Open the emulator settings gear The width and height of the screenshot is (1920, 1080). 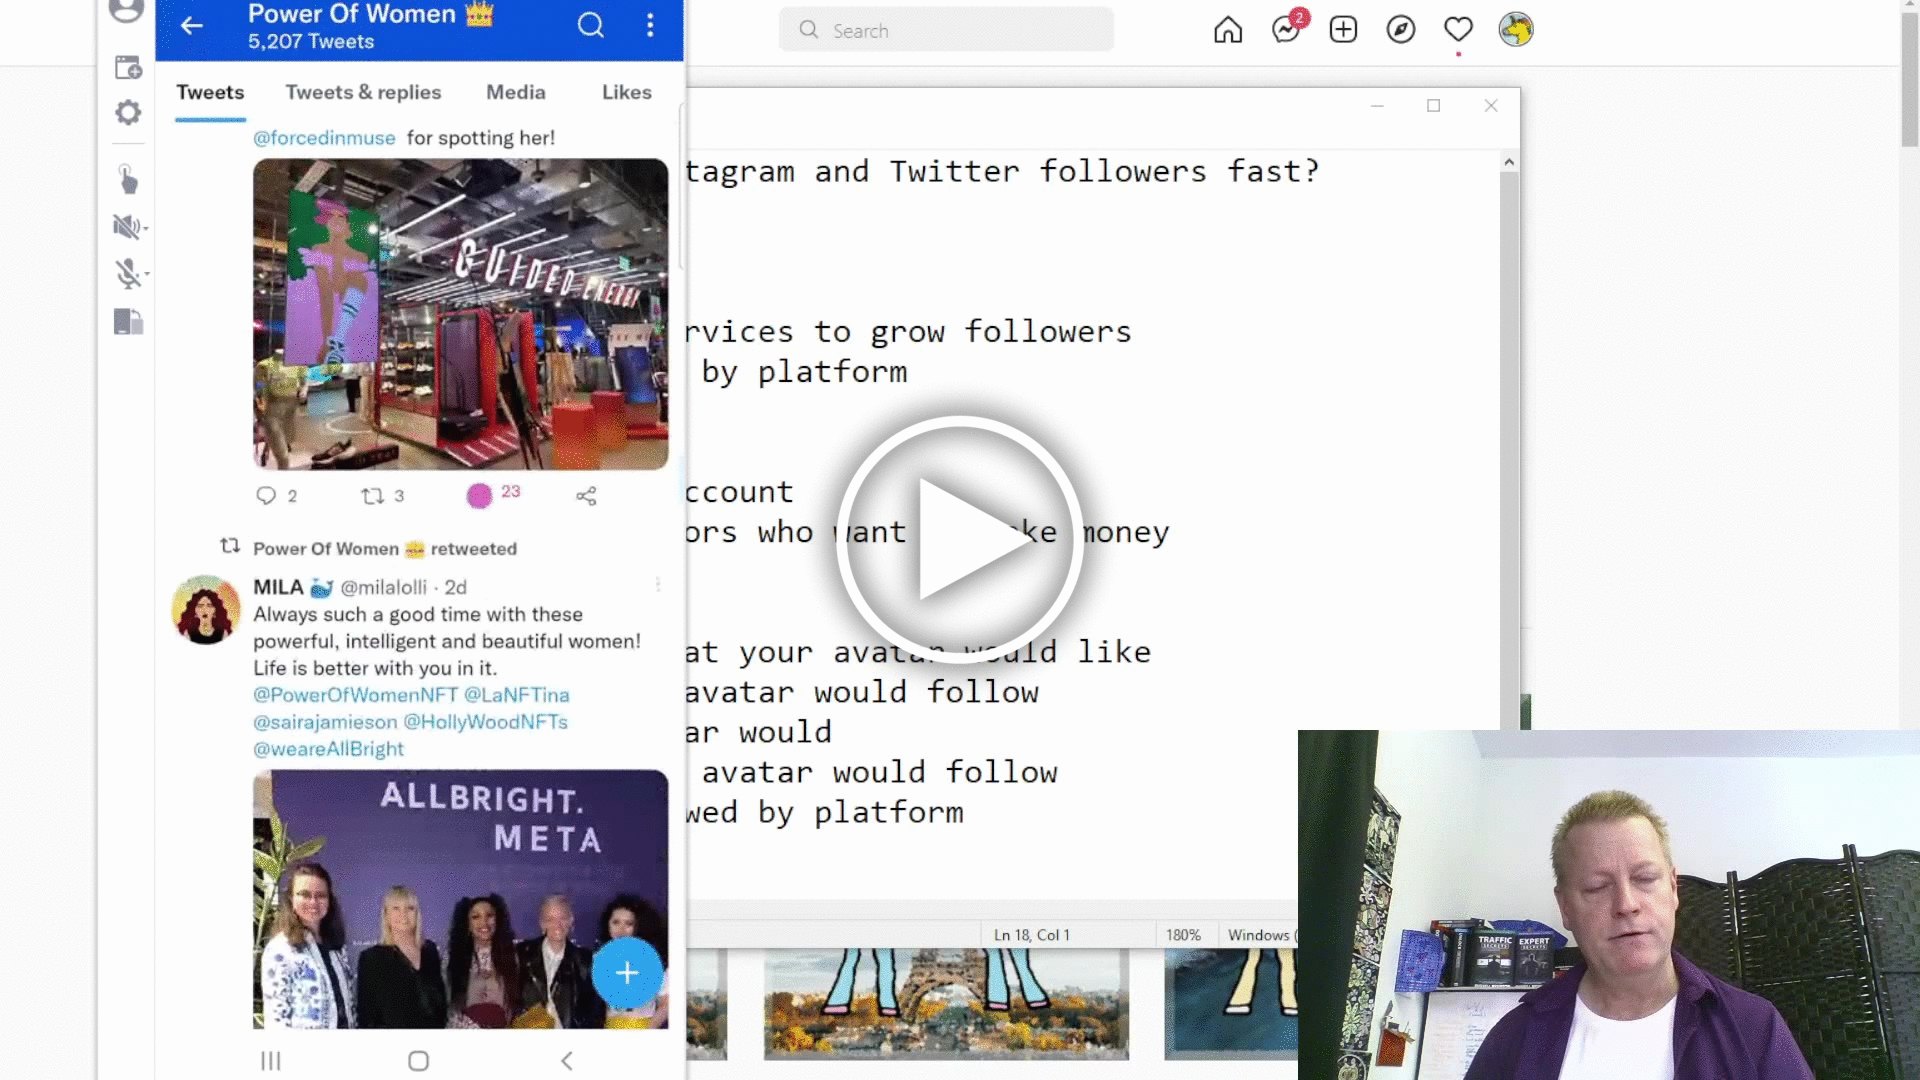coord(128,112)
